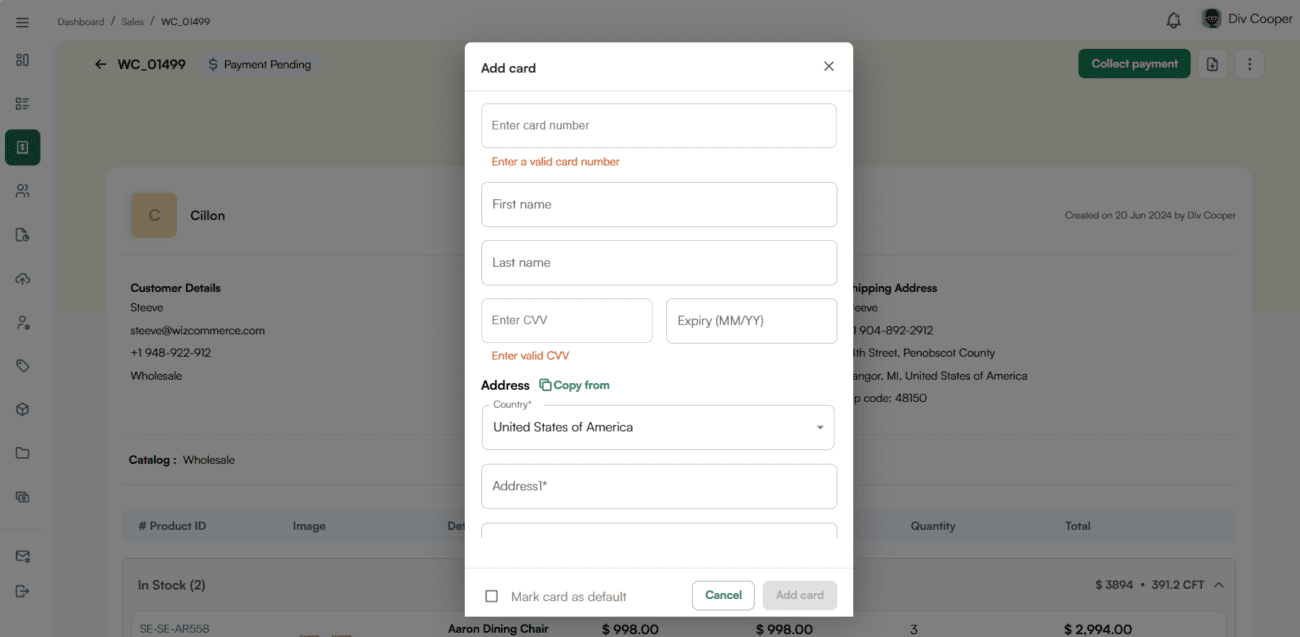Click the logout icon in sidebar
This screenshot has height=637, width=1300.
click(22, 591)
